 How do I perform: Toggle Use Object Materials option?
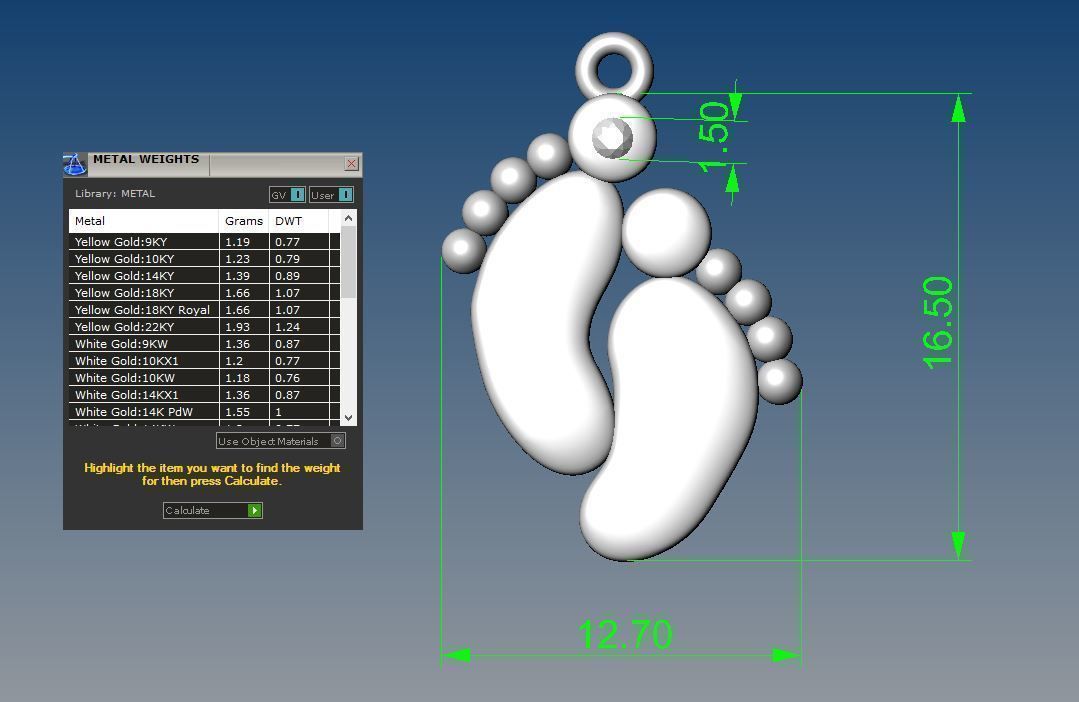coord(281,441)
